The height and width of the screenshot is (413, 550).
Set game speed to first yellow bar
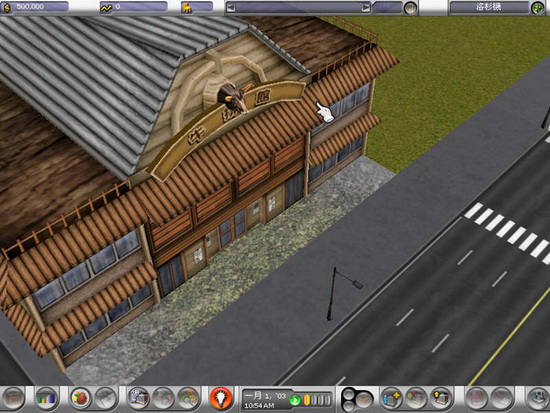(306, 400)
